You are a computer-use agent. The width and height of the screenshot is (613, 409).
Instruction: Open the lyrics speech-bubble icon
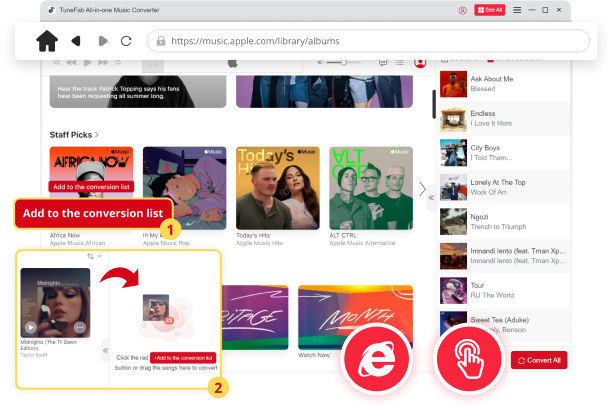tap(383, 63)
